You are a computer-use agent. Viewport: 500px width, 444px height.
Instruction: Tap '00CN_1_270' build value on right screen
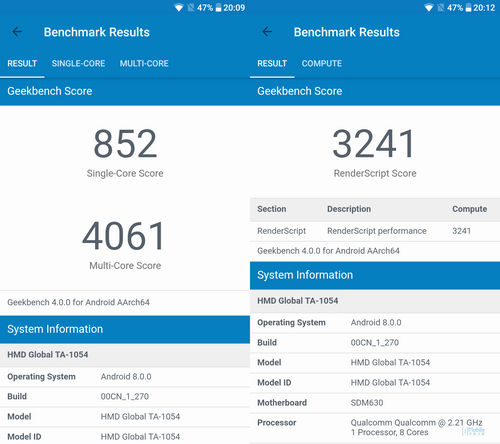[x=375, y=343]
